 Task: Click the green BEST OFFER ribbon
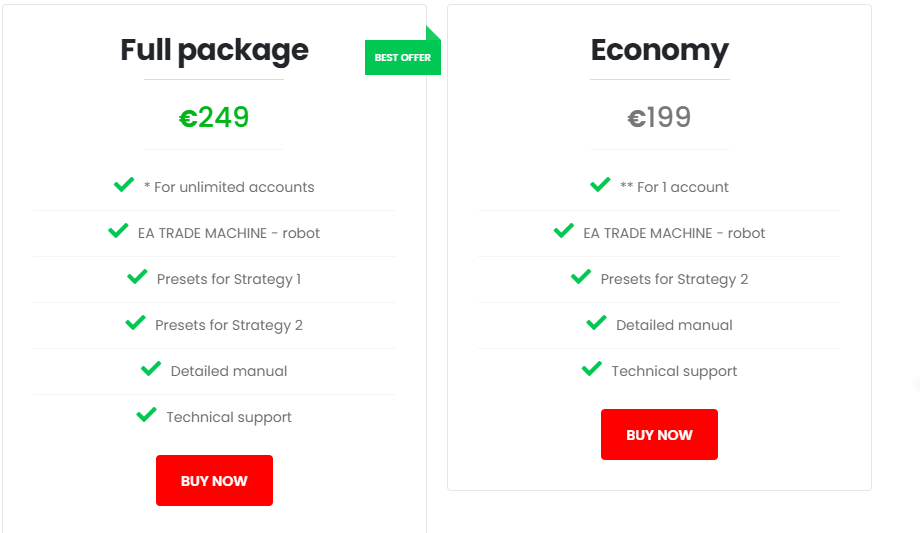[403, 57]
